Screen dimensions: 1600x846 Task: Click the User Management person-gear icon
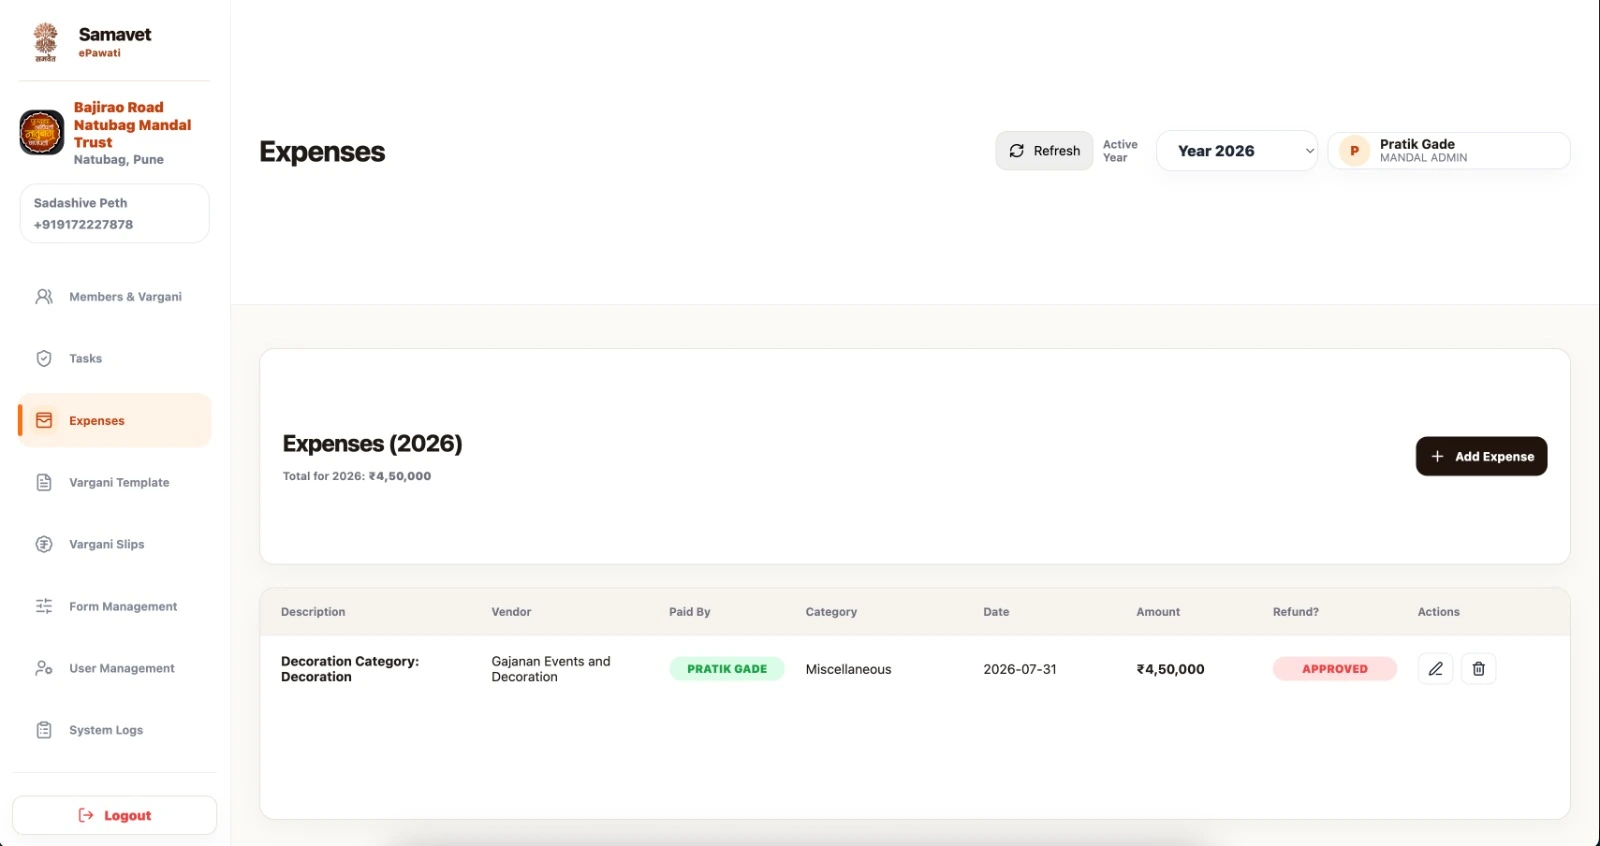[x=44, y=668]
